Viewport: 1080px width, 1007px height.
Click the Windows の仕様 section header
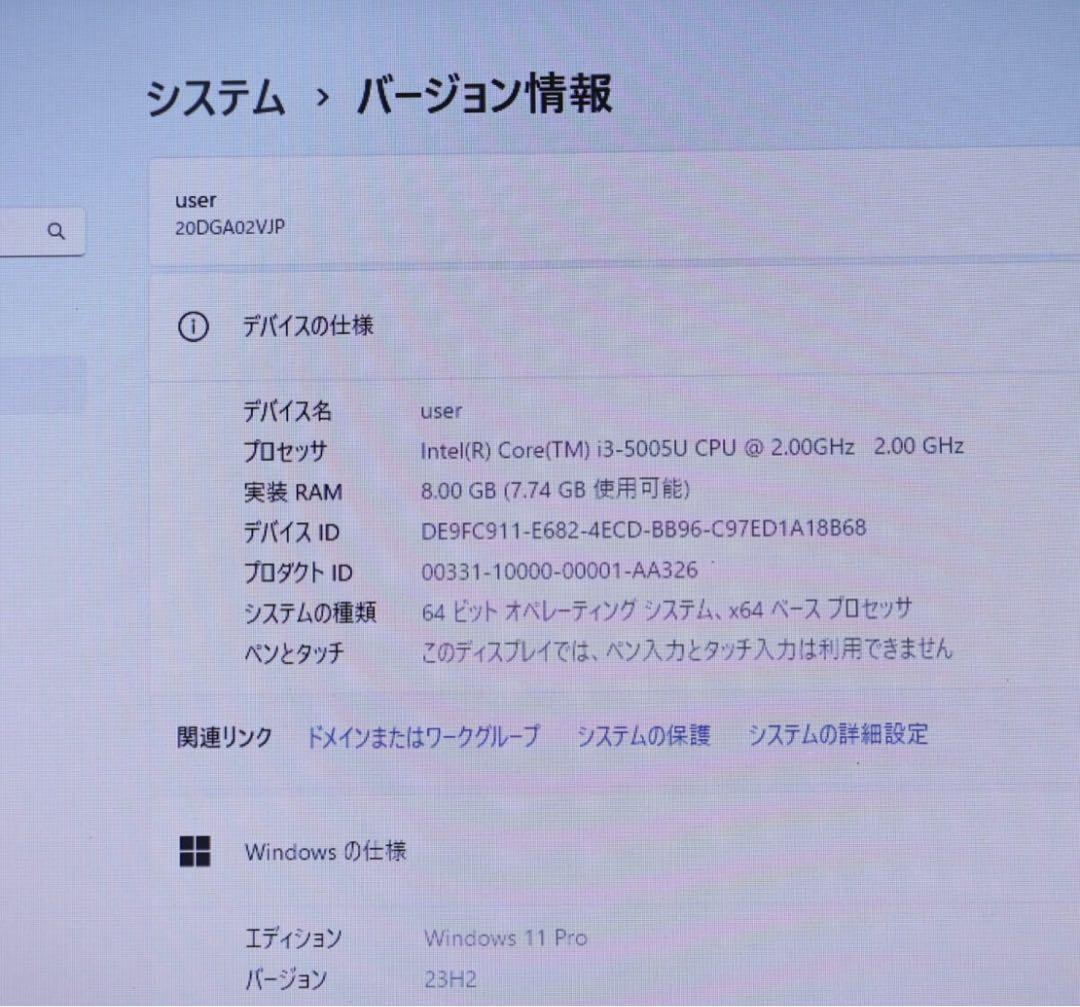point(326,851)
